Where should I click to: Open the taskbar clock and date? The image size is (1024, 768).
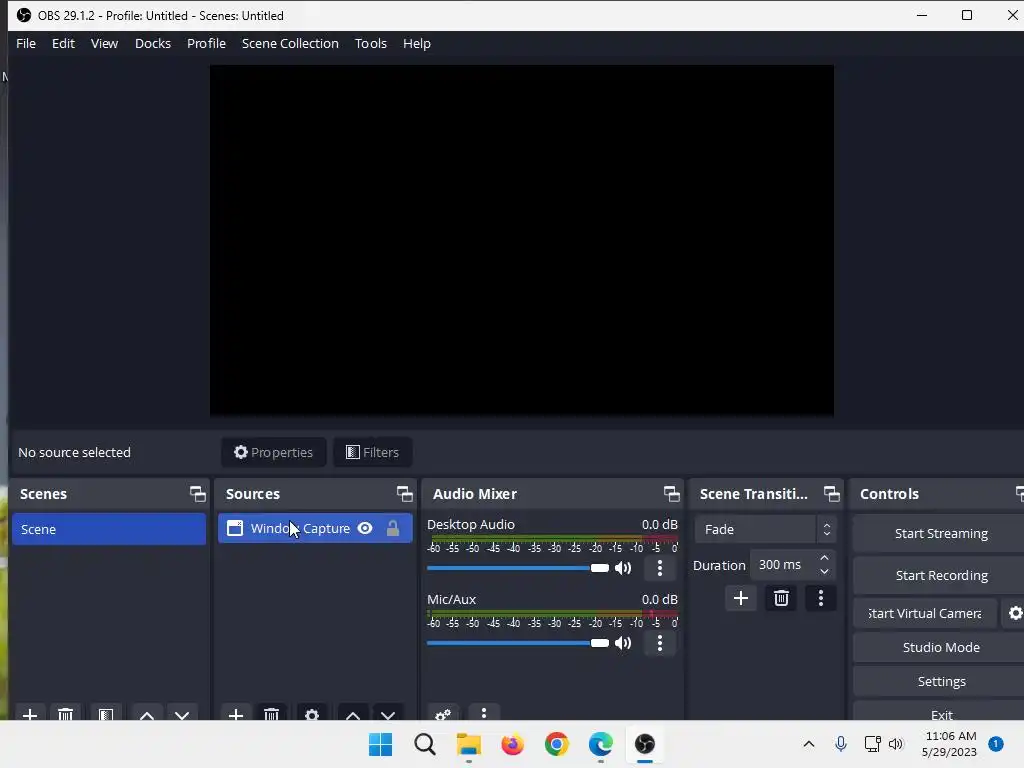tap(950, 744)
